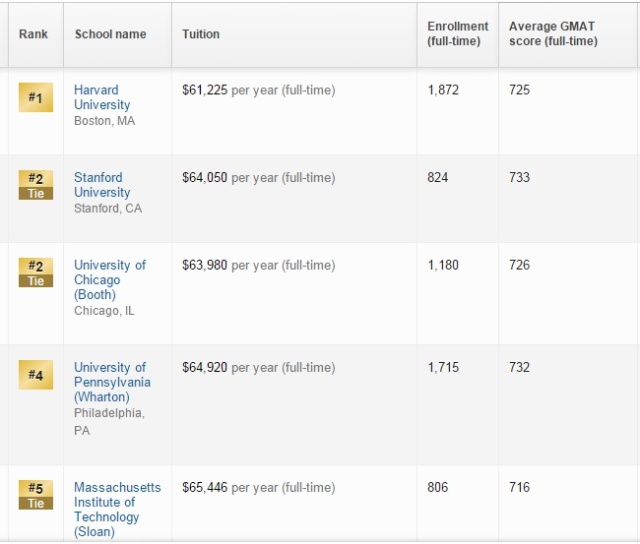Open University of Chicago (Booth) link
The width and height of the screenshot is (640, 544).
(x=110, y=280)
